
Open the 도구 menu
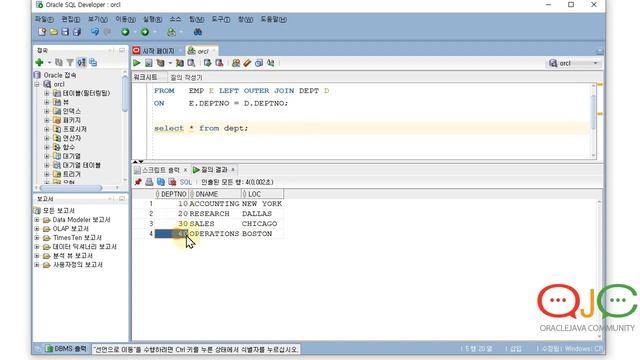[220, 19]
